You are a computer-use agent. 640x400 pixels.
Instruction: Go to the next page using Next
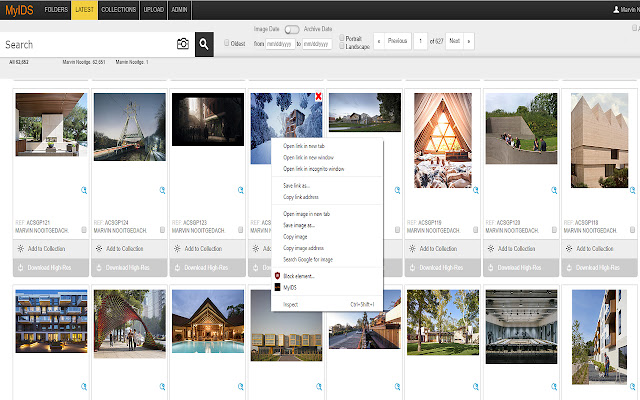(x=455, y=41)
